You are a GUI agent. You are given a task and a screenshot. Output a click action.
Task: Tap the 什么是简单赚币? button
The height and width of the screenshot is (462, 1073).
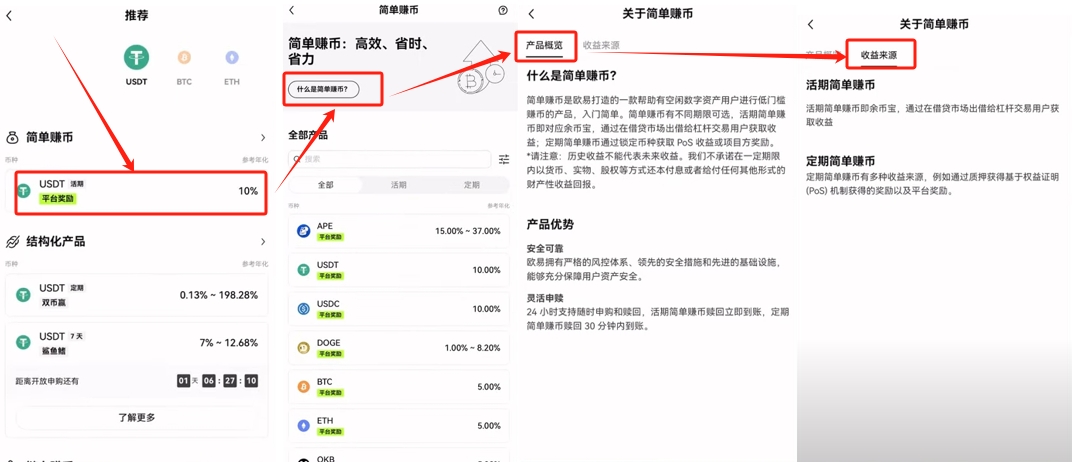tap(323, 90)
